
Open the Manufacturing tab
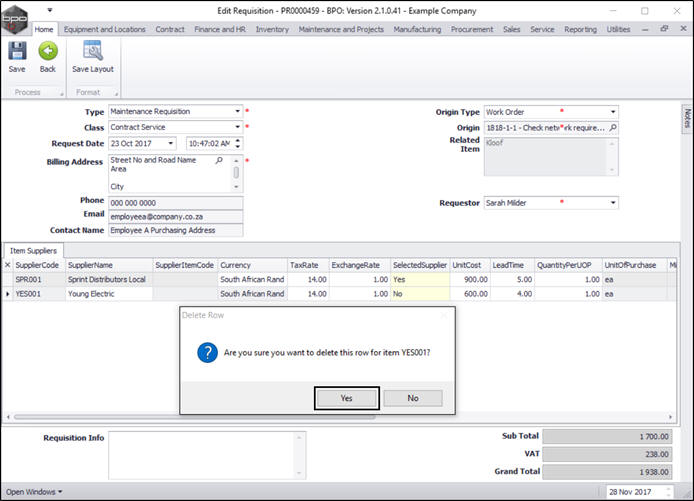tap(417, 29)
